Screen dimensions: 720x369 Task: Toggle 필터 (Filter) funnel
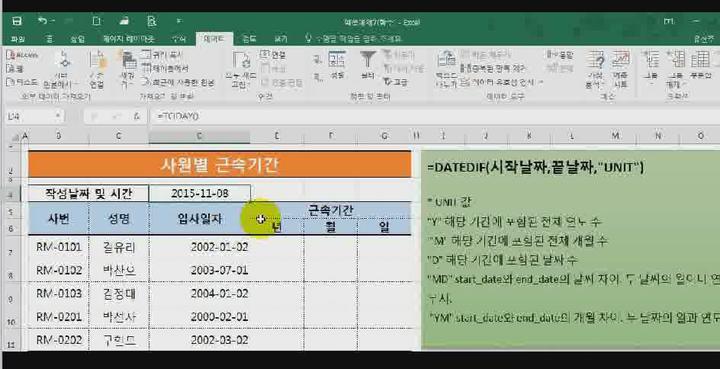pos(367,65)
